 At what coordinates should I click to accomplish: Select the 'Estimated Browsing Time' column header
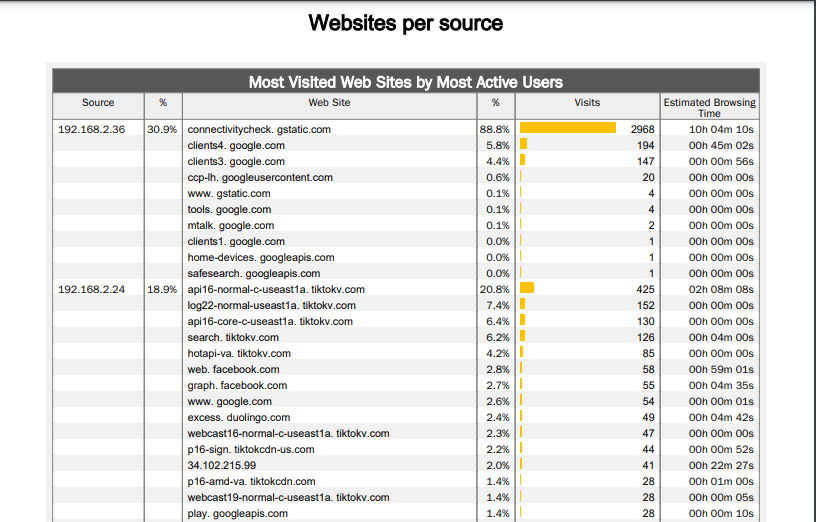pos(709,108)
